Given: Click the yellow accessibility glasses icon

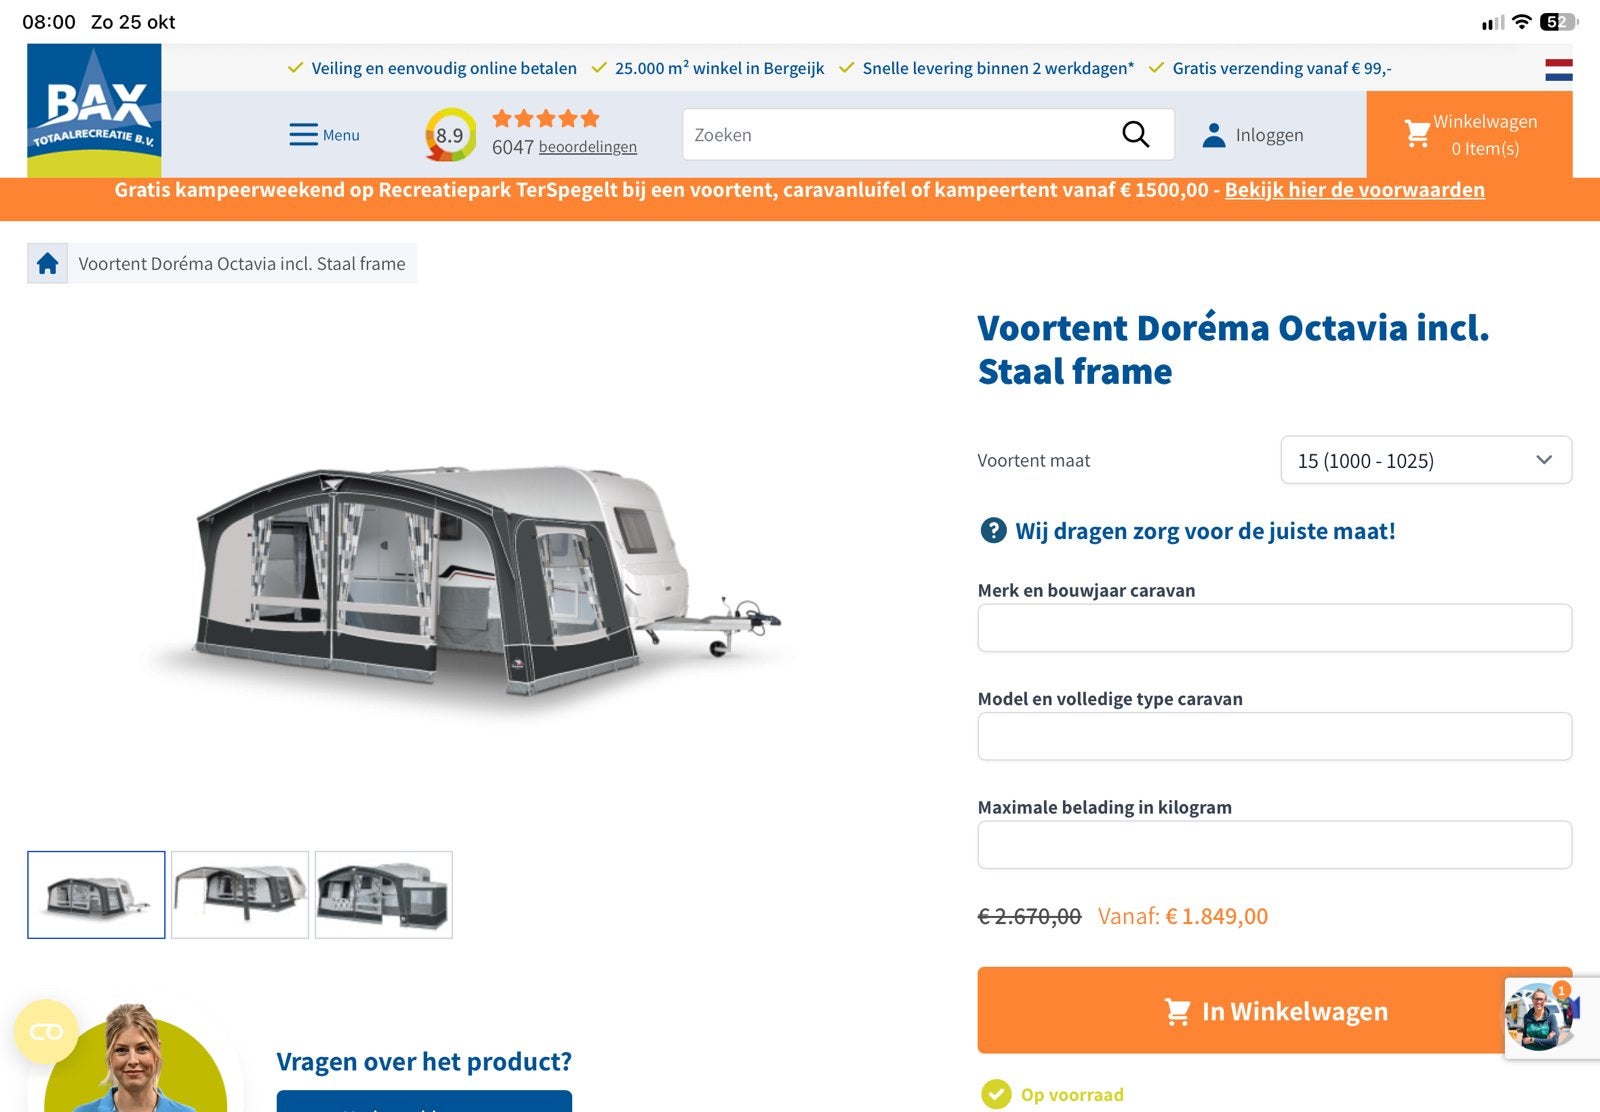Looking at the screenshot, I should point(46,1032).
